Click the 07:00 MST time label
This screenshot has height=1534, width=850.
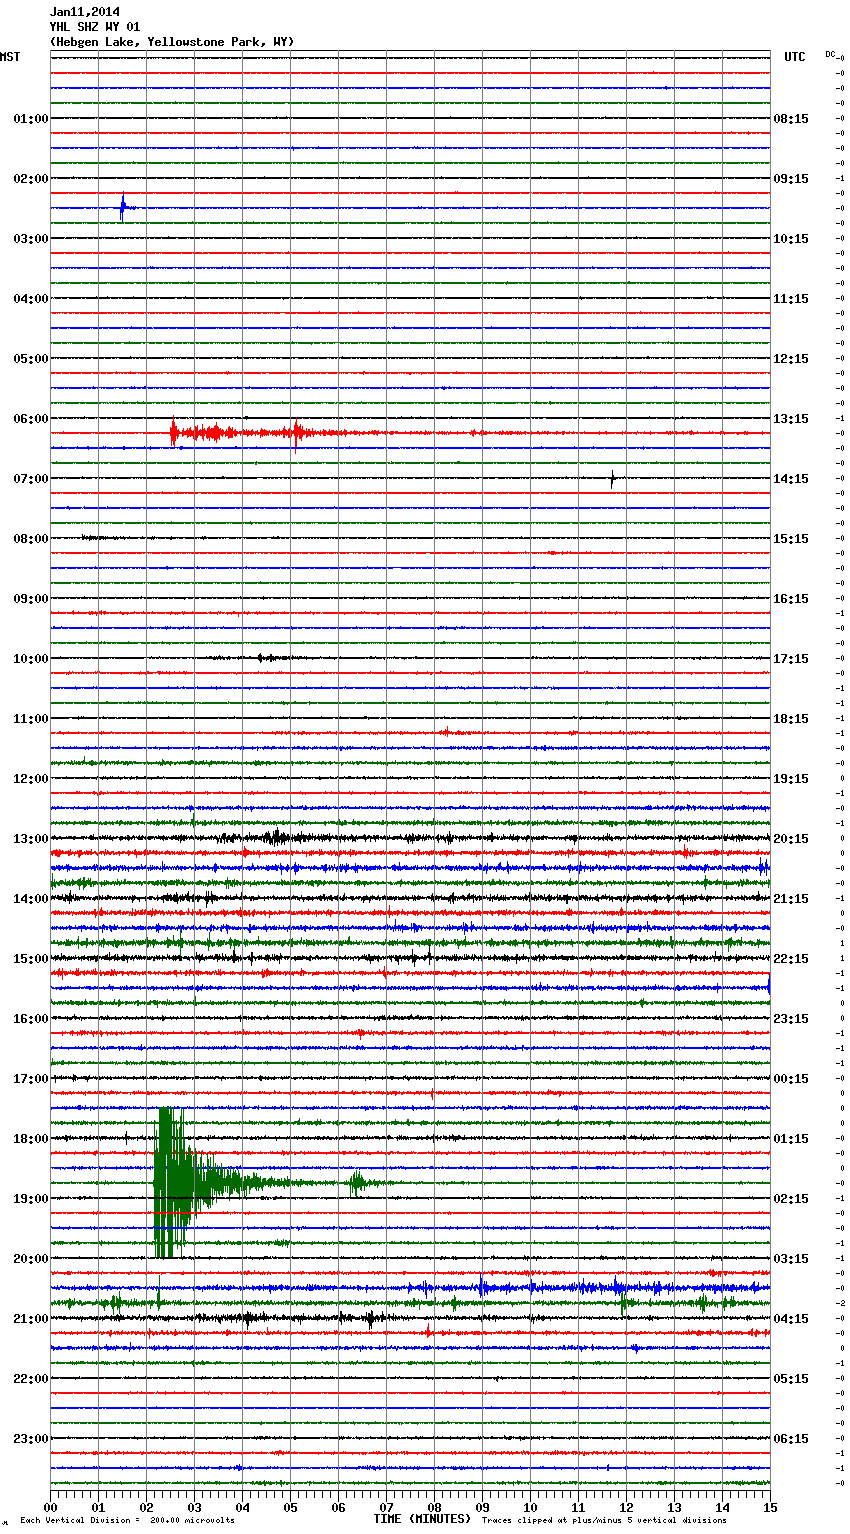(31, 479)
